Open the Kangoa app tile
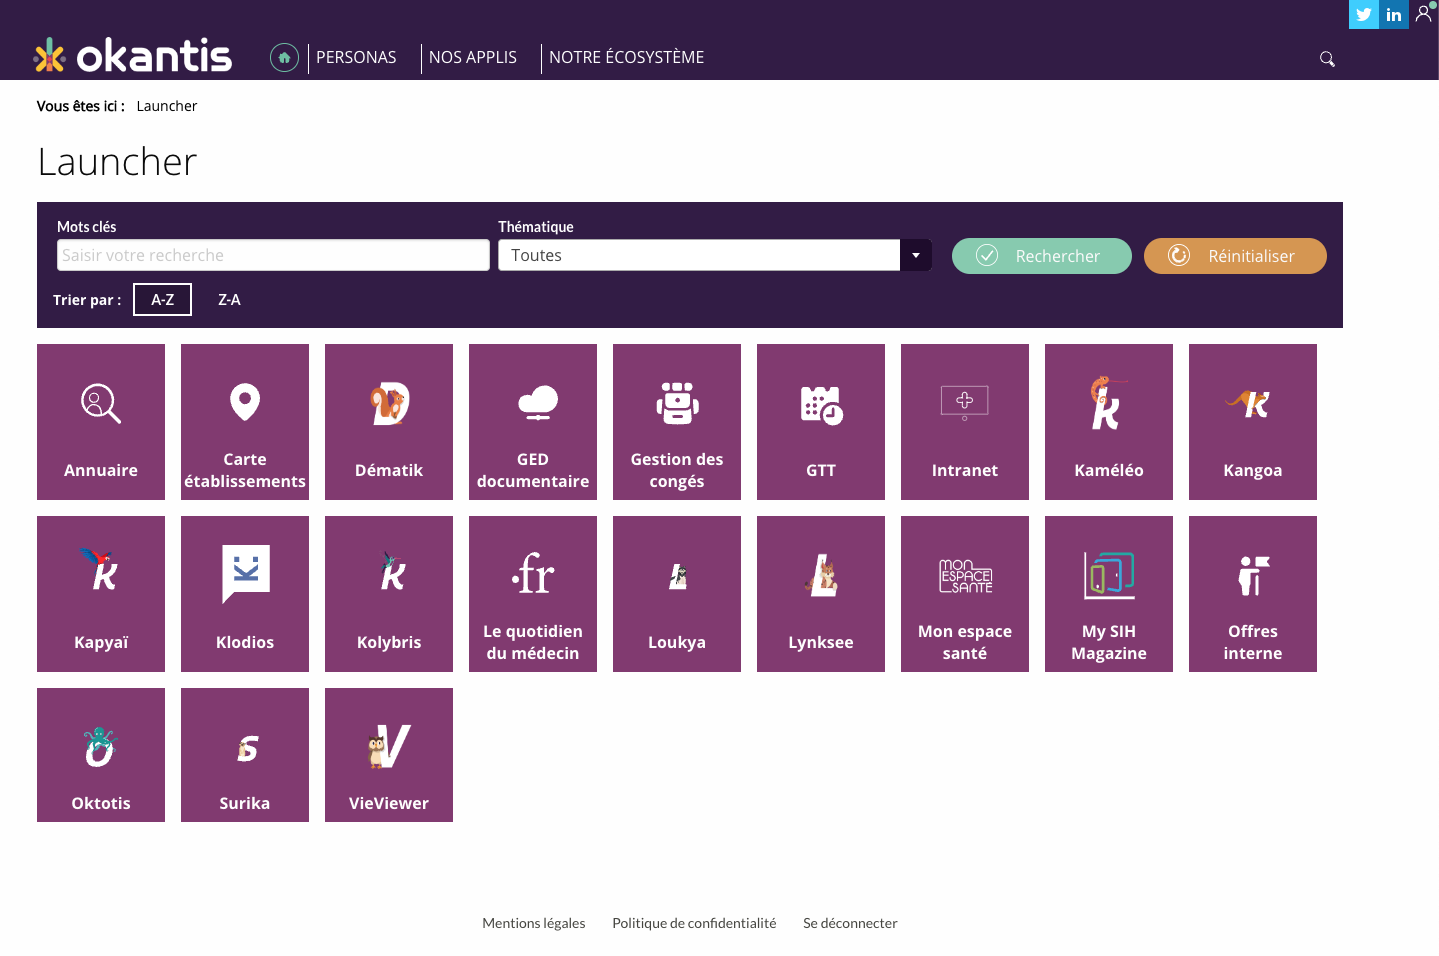 [1253, 422]
